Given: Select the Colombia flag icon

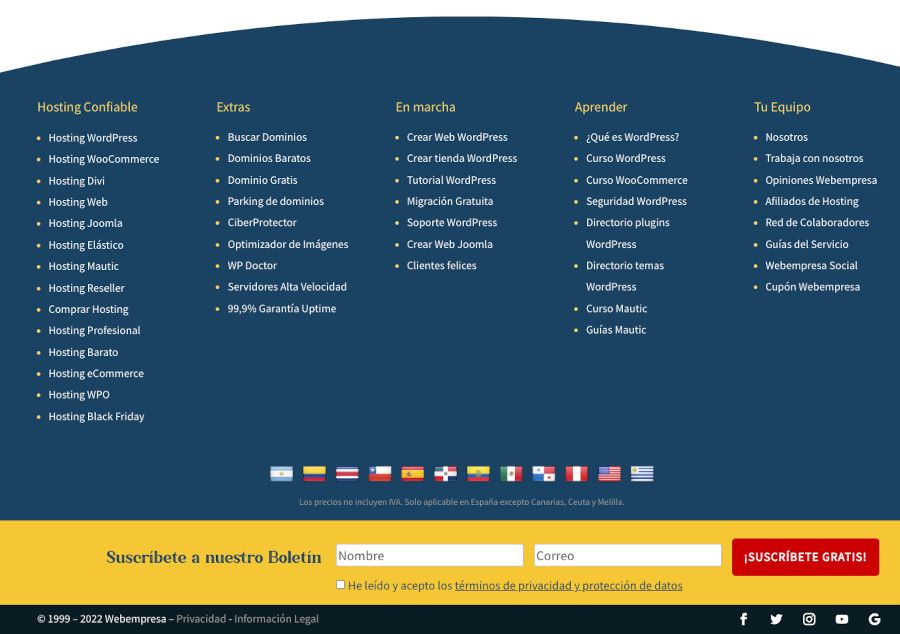Looking at the screenshot, I should [x=314, y=473].
